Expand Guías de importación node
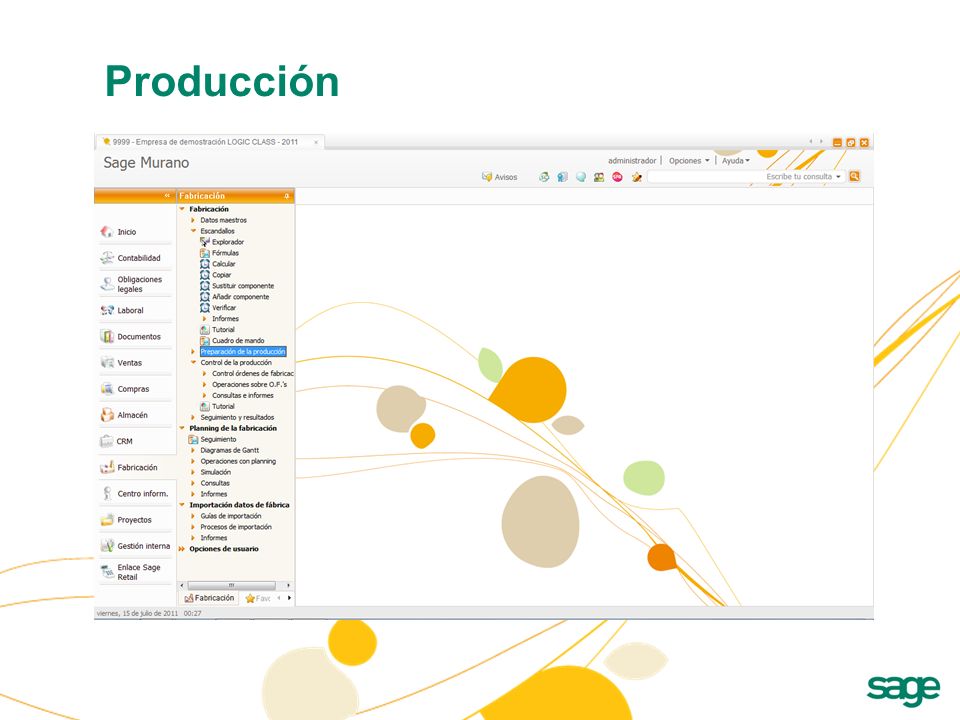Image resolution: width=960 pixels, height=720 pixels. (x=193, y=516)
